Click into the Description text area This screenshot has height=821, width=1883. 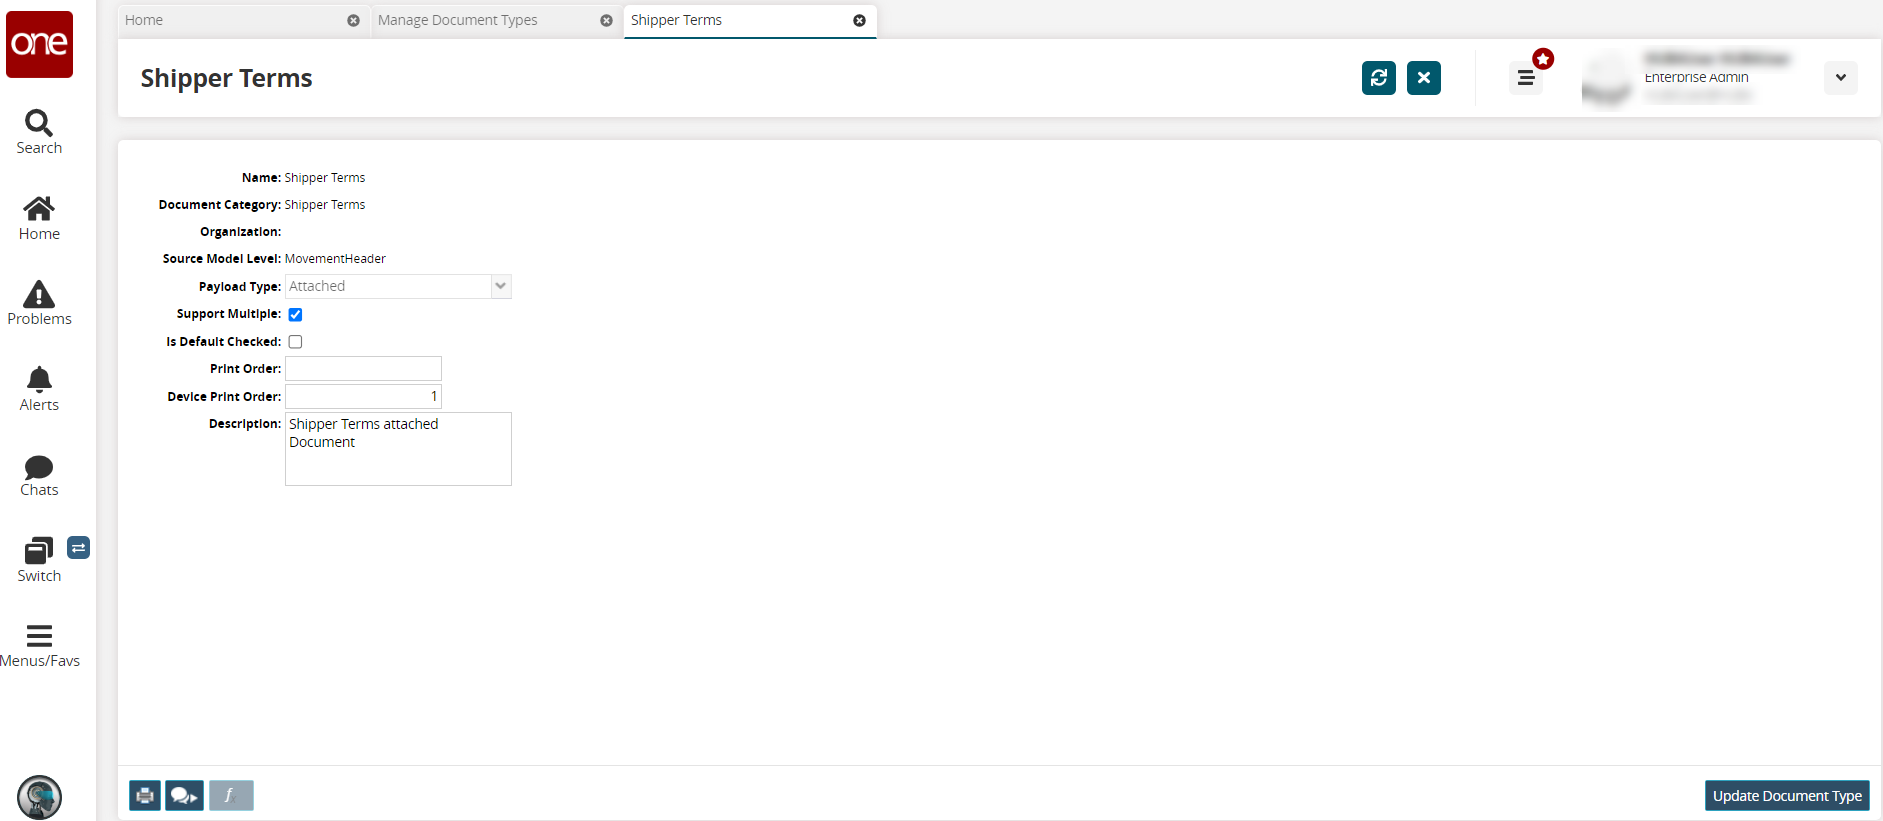pyautogui.click(x=398, y=449)
